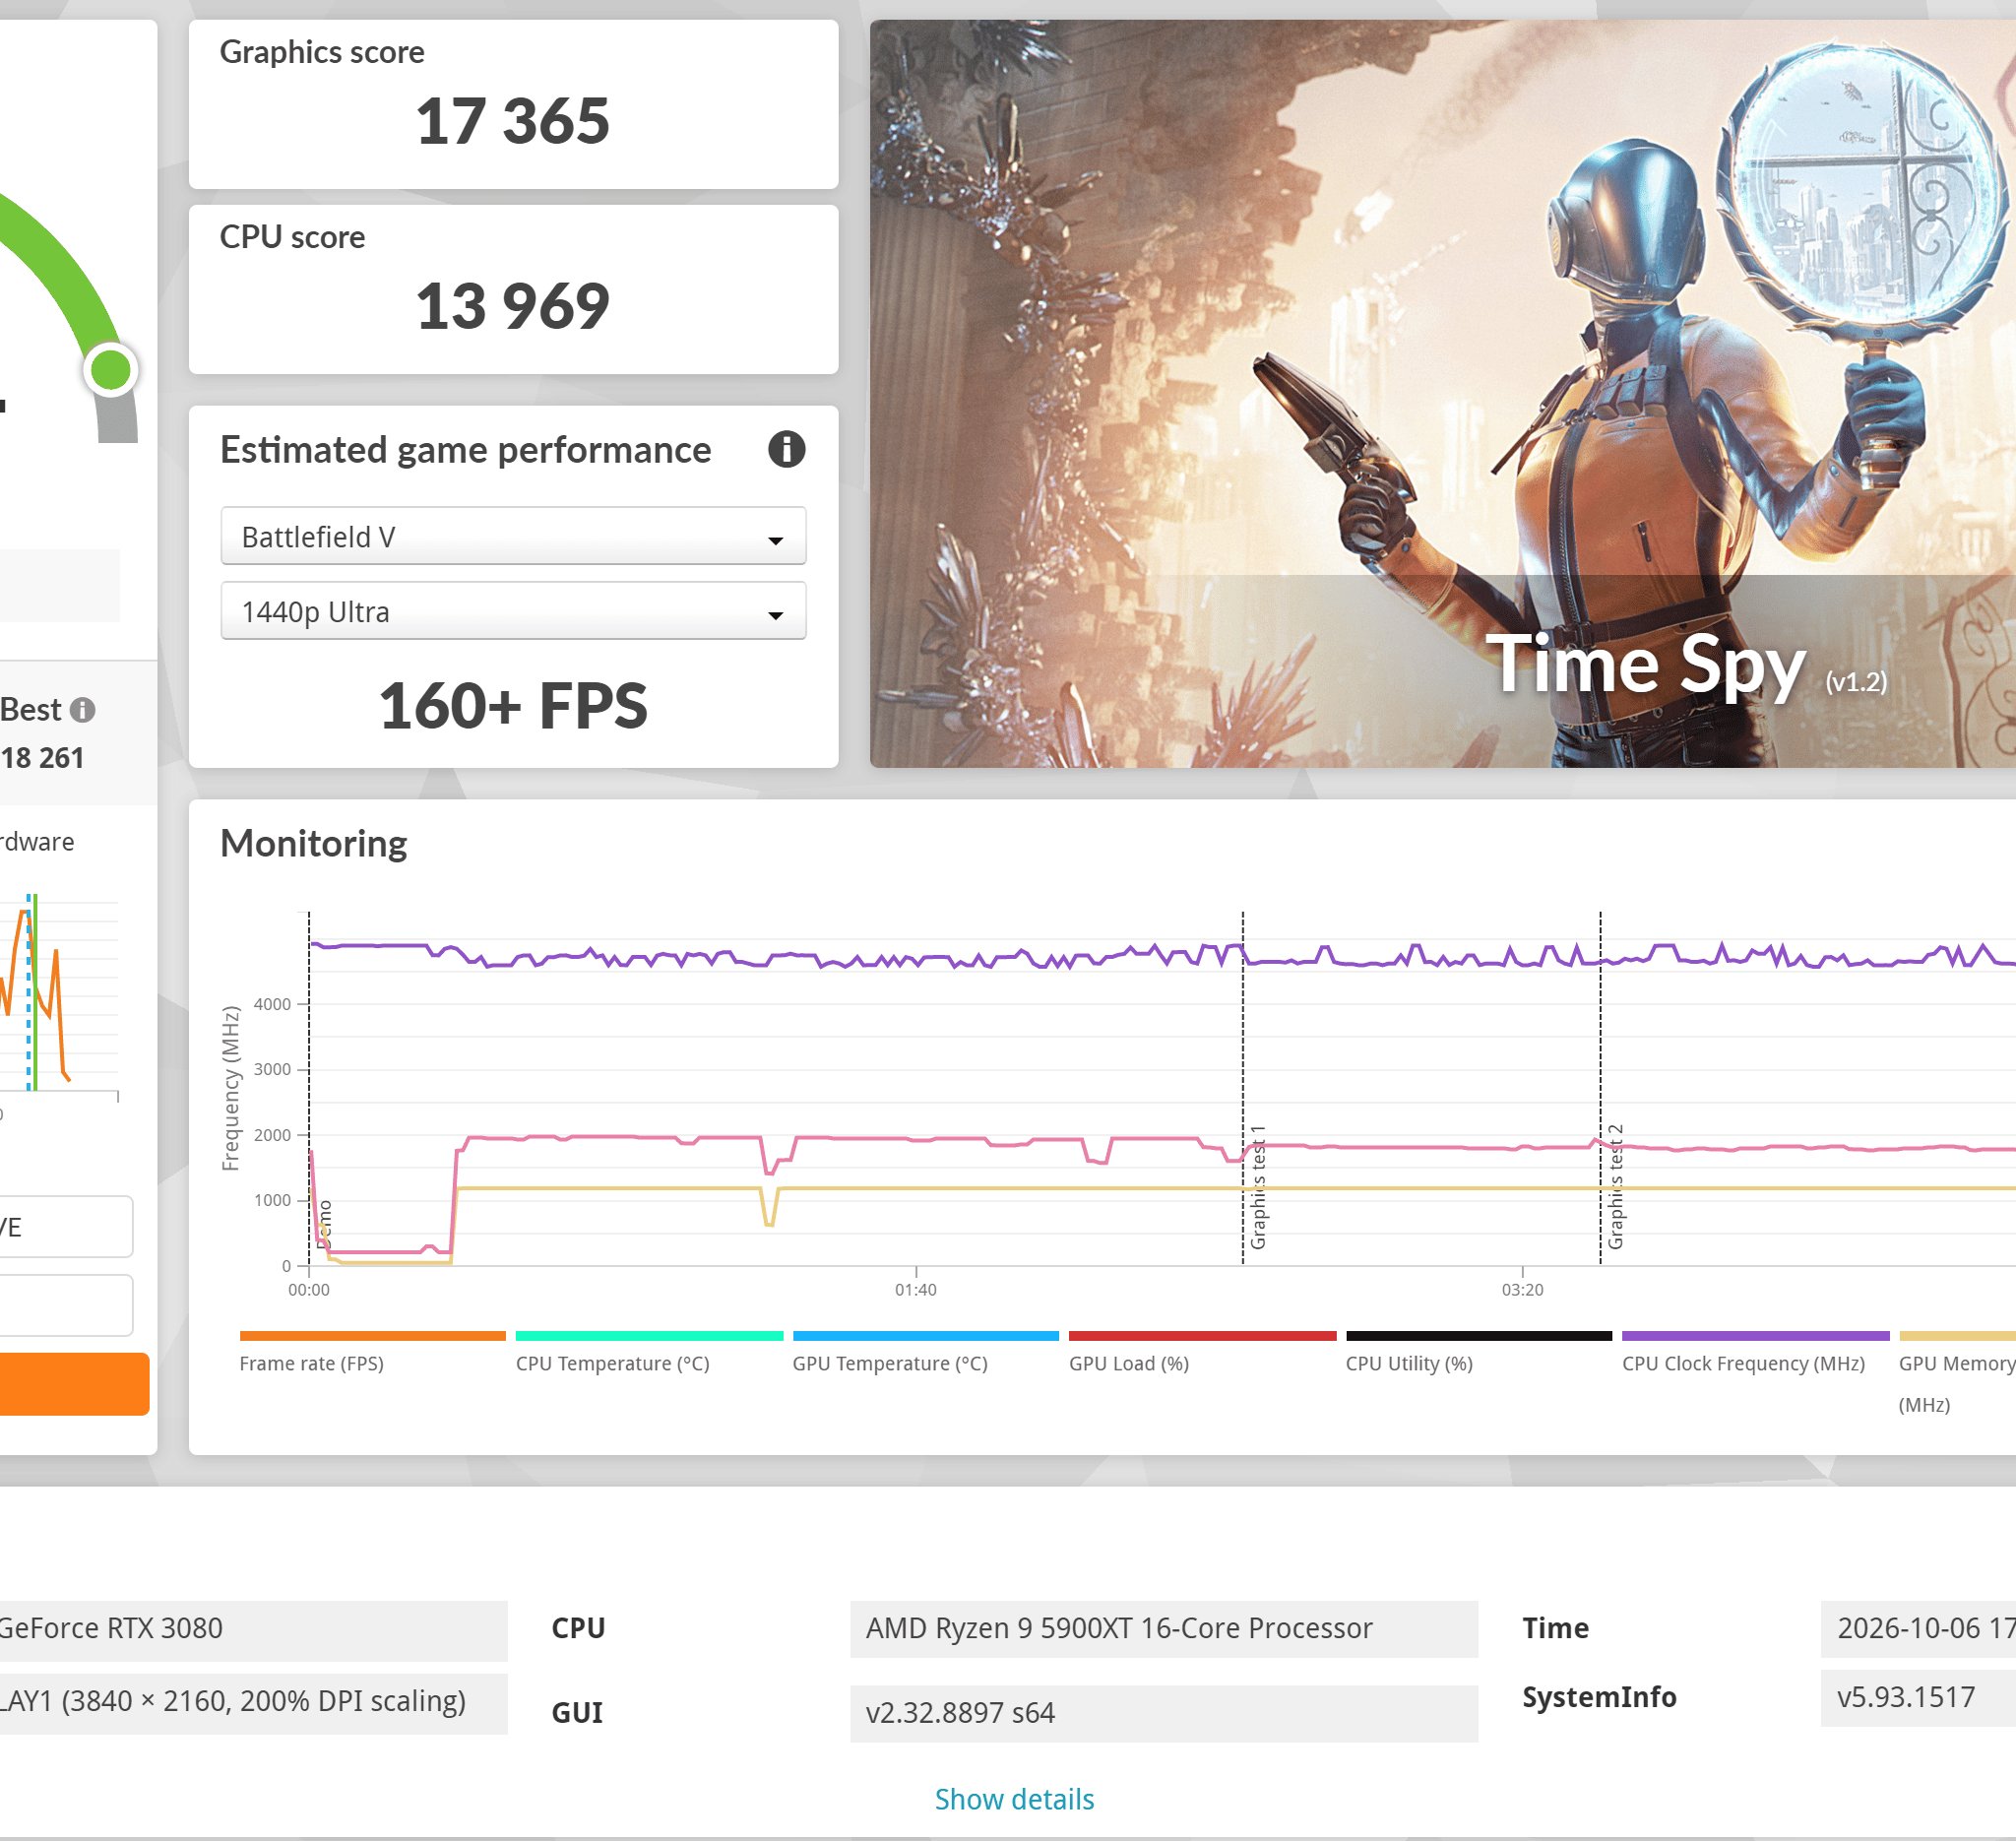This screenshot has width=2016, height=1841.
Task: Click the Monitoring section heading
Action: coord(313,843)
